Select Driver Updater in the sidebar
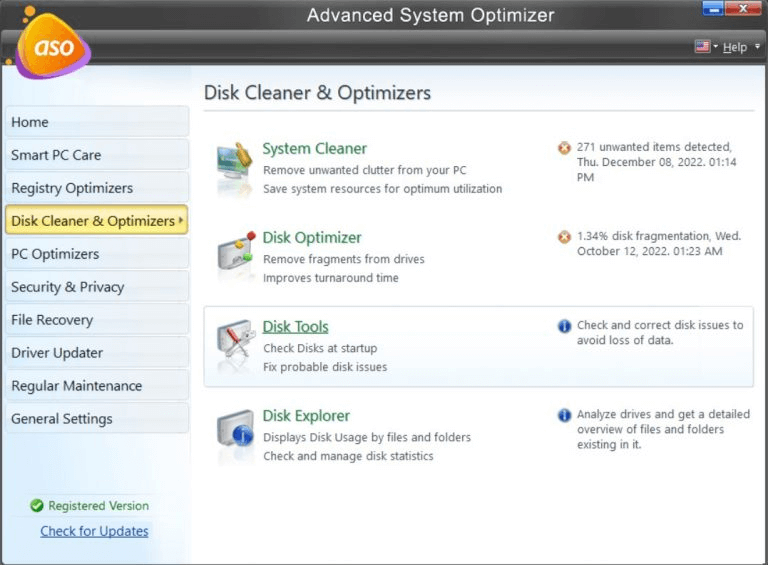Viewport: 768px width, 565px height. (96, 353)
